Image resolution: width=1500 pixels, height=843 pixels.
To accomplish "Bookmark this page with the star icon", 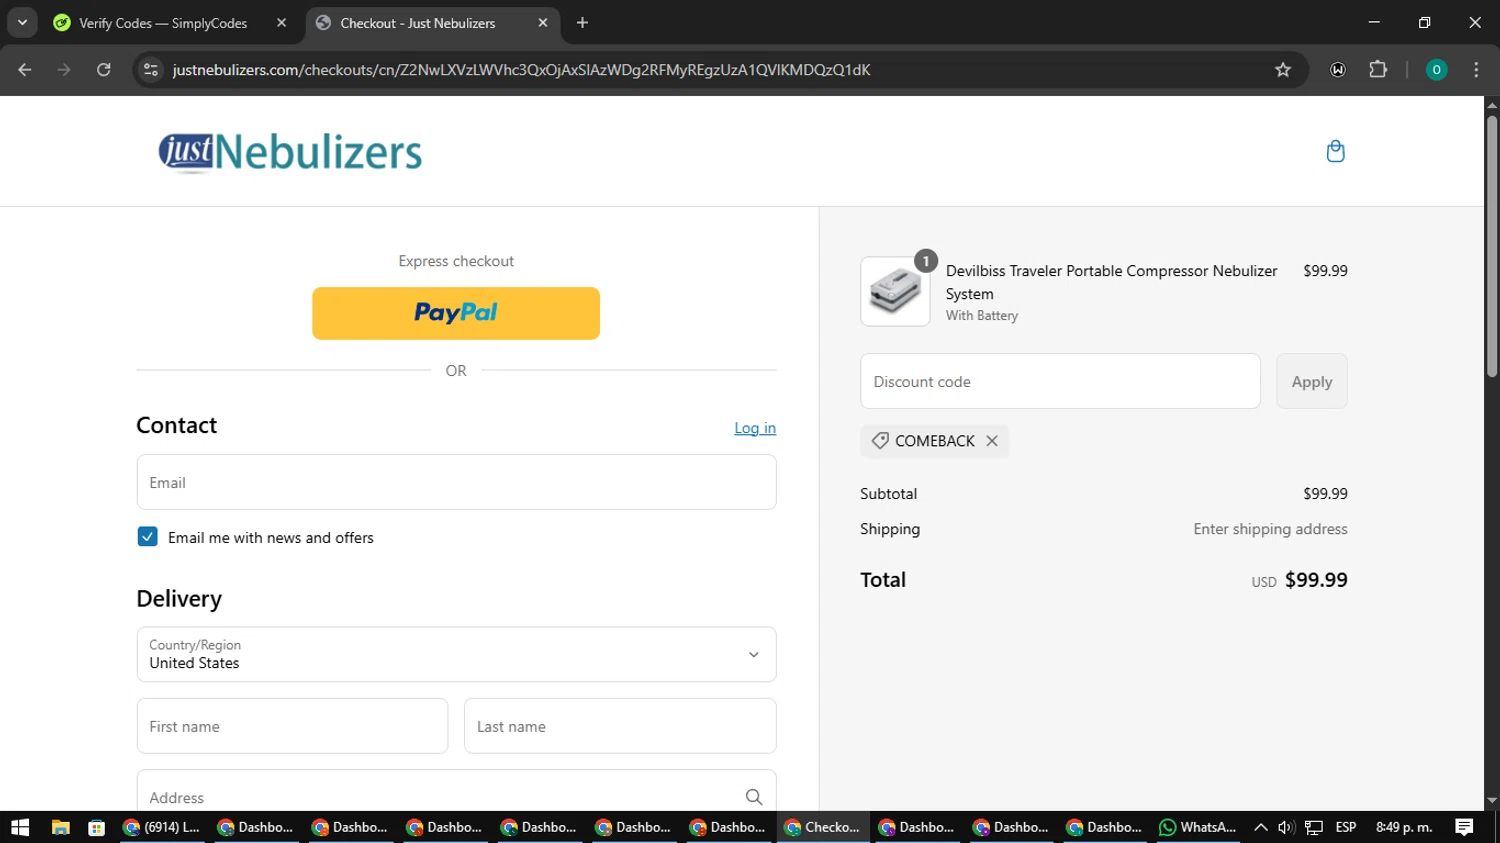I will (1283, 70).
